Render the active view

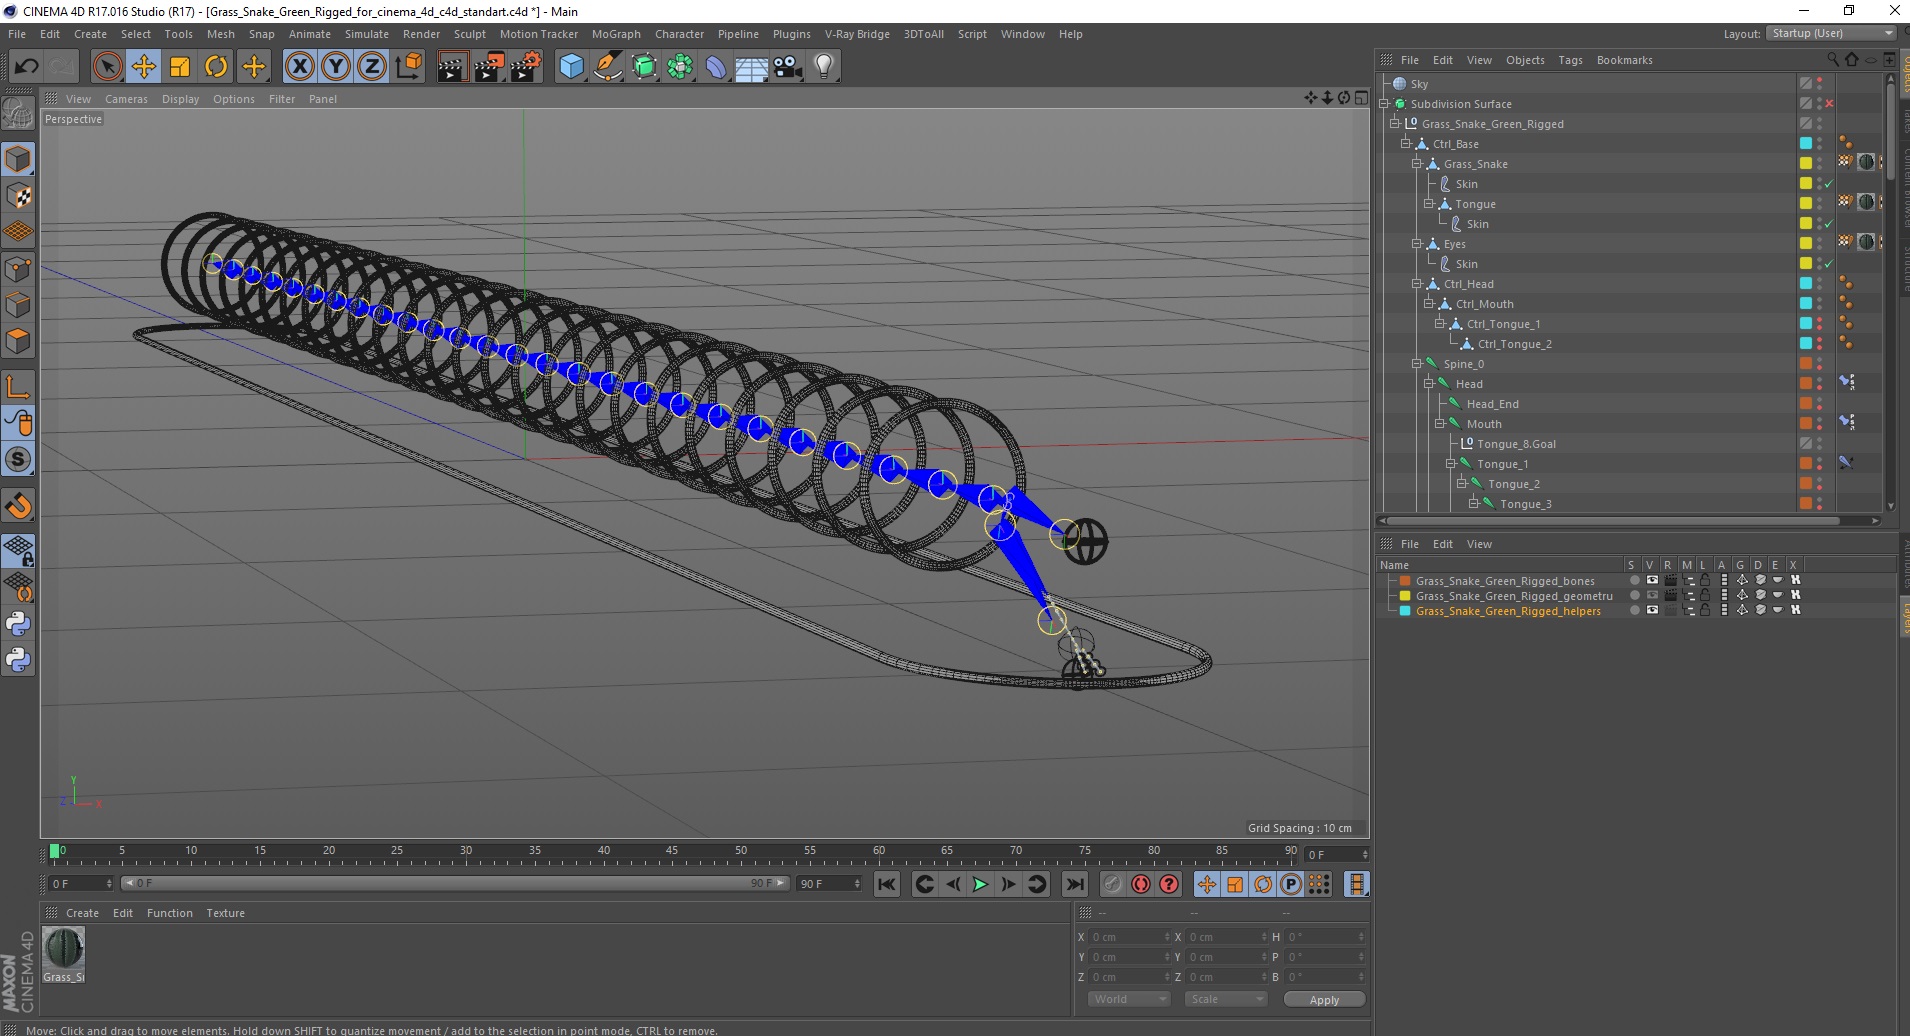click(452, 67)
